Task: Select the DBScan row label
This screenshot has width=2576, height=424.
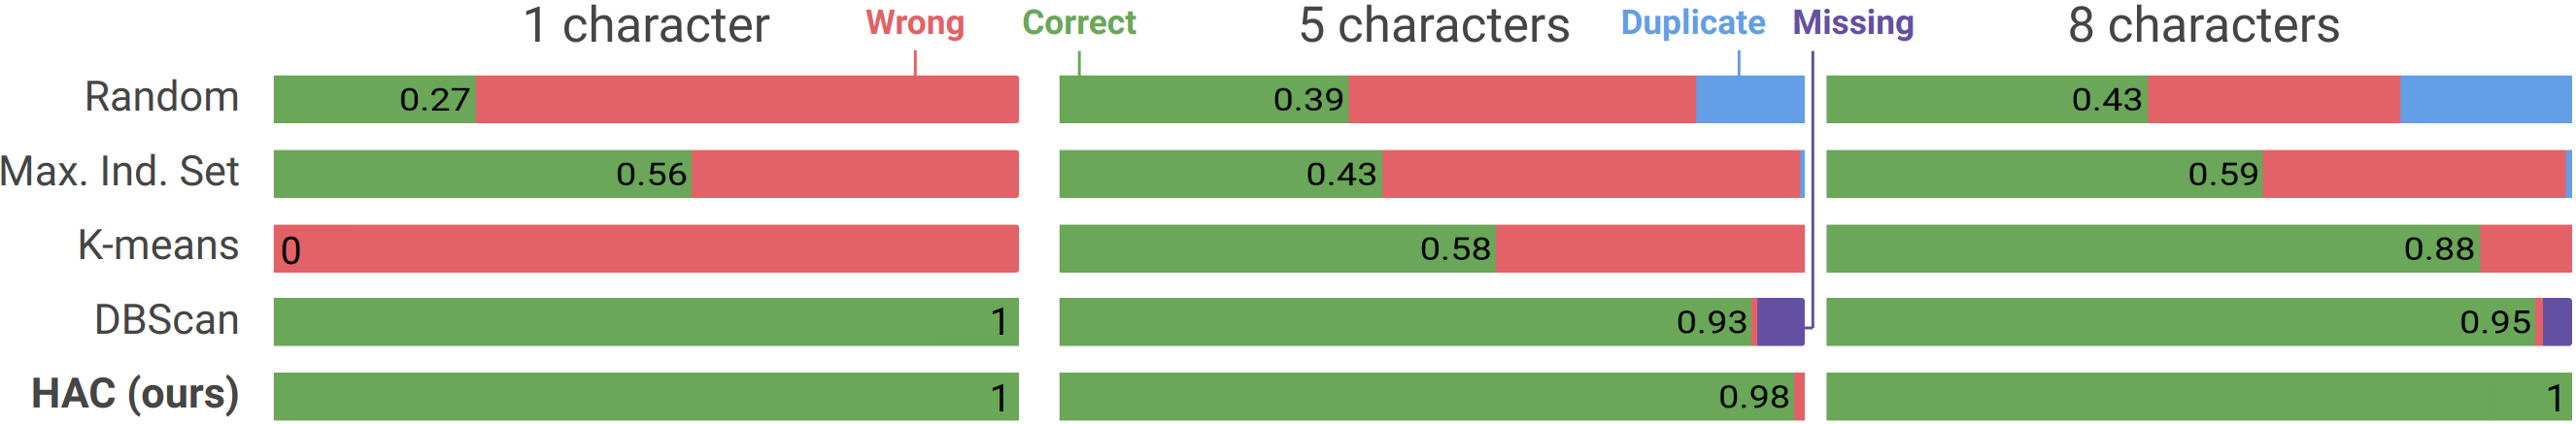Action: pos(166,321)
